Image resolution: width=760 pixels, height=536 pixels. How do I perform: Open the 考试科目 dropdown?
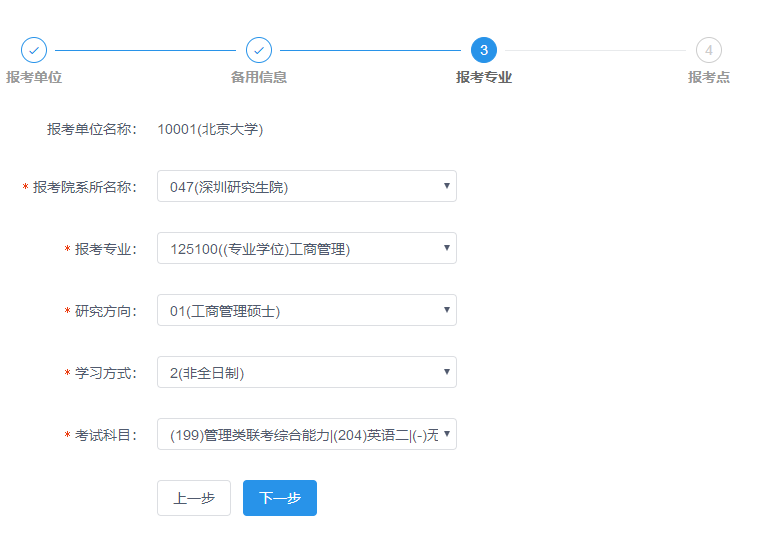pos(306,434)
